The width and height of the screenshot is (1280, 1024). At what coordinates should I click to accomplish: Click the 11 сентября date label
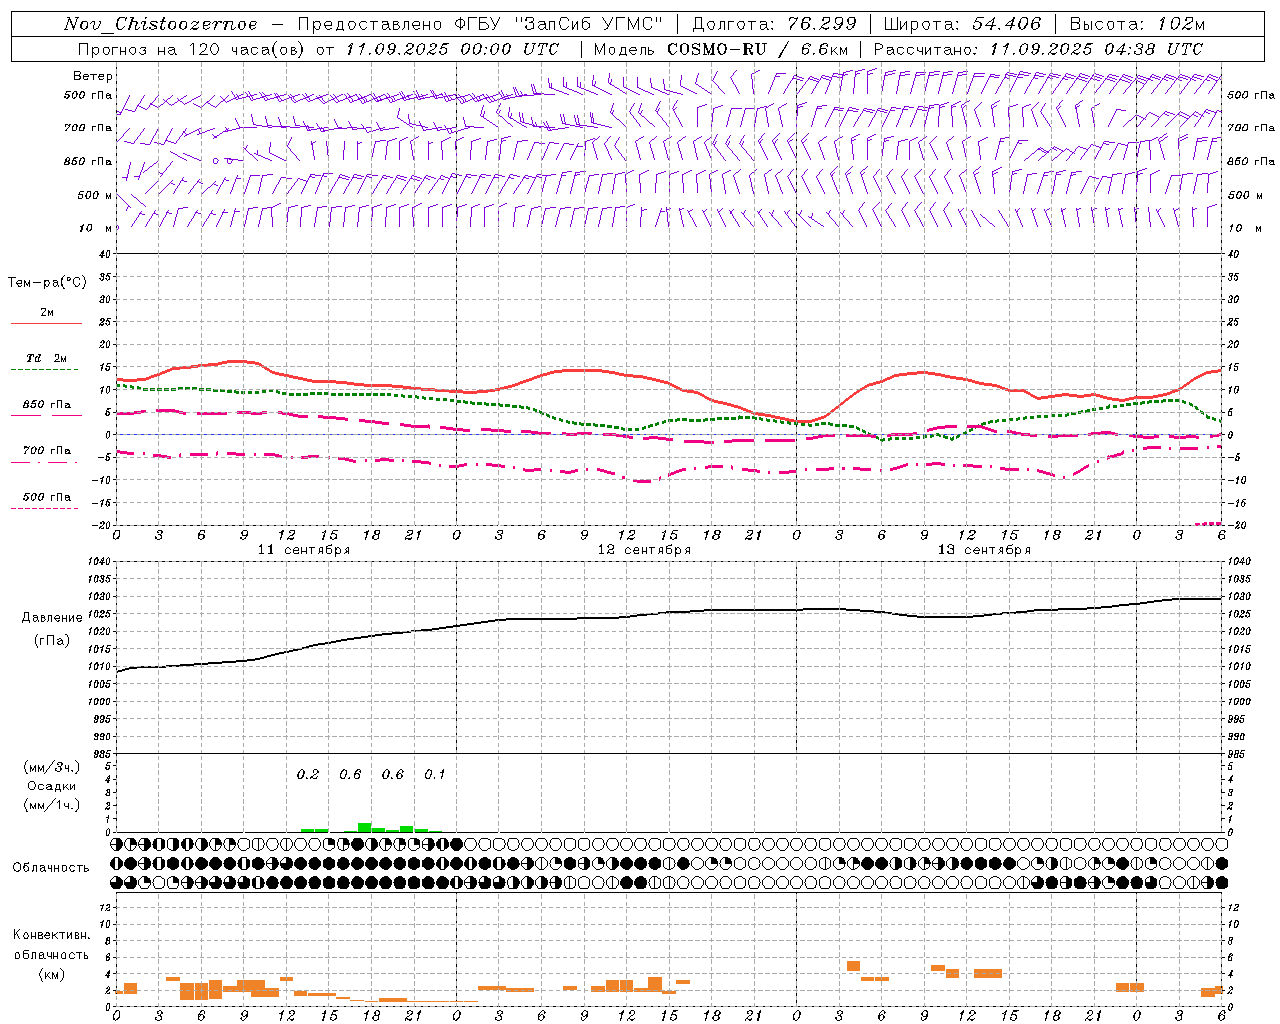pyautogui.click(x=304, y=550)
